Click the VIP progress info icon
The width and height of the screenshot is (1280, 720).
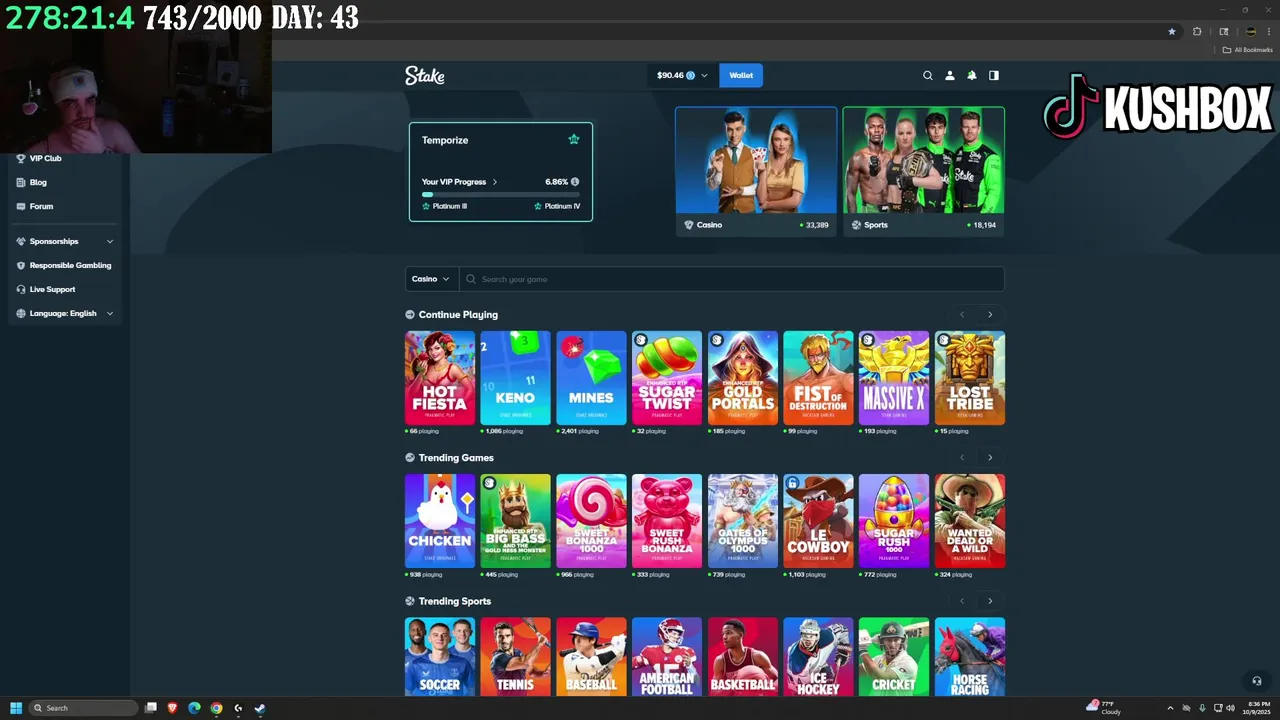(574, 182)
